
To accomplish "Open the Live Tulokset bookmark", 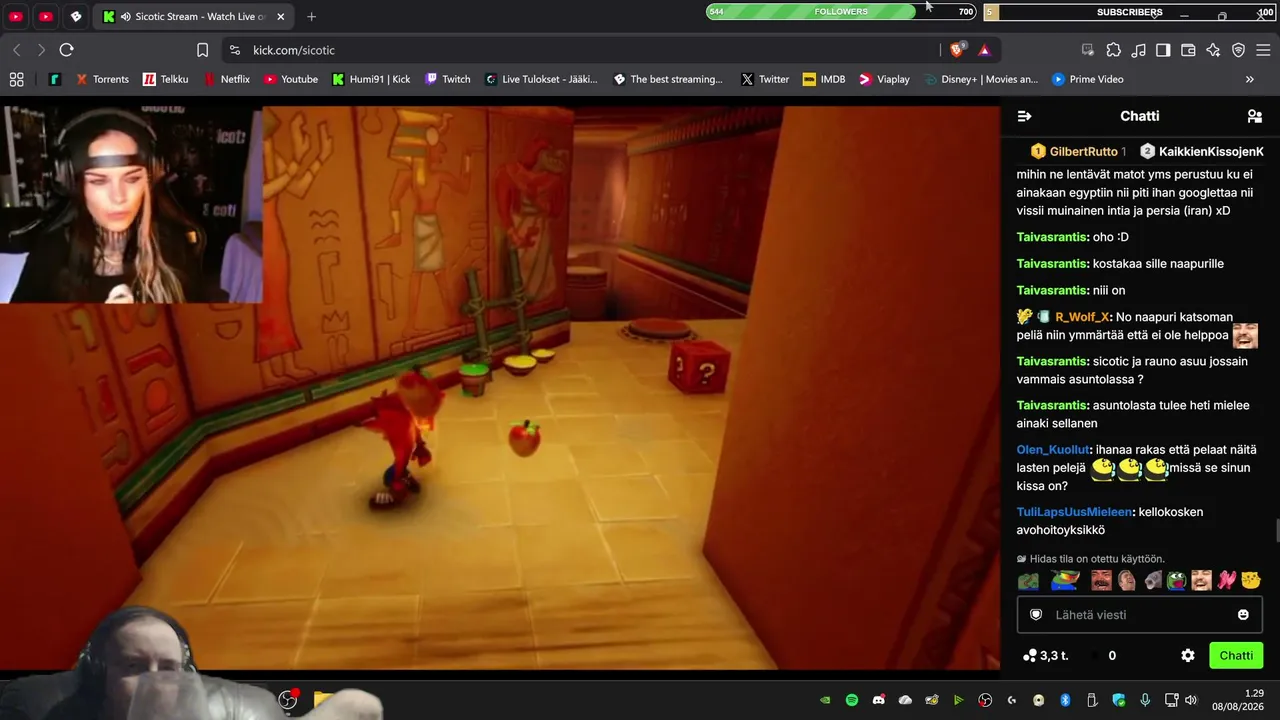I will click(543, 79).
